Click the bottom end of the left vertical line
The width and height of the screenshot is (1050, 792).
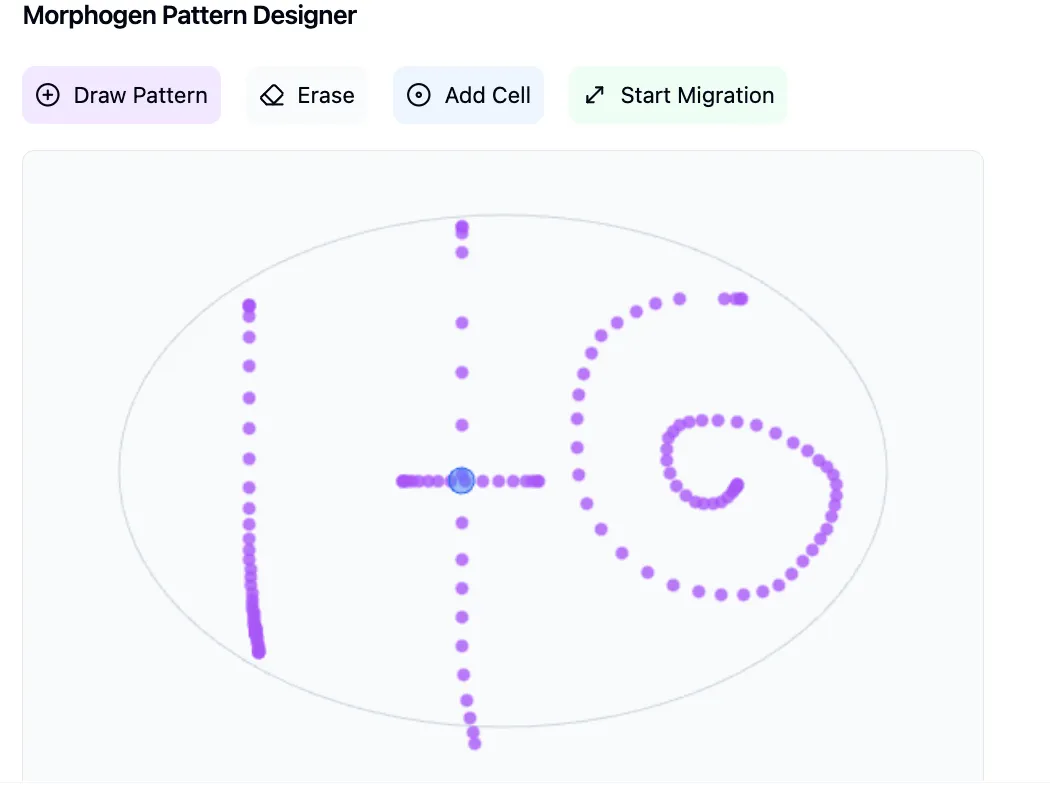point(259,651)
